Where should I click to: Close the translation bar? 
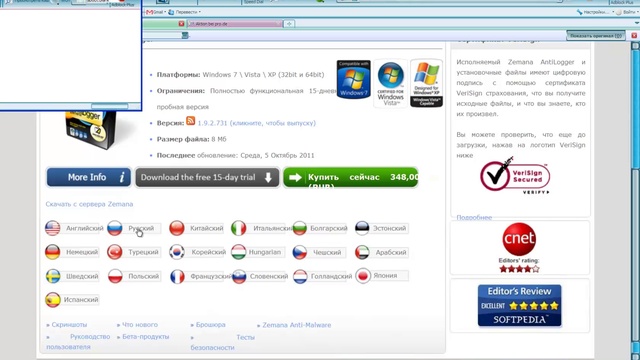coord(634,36)
